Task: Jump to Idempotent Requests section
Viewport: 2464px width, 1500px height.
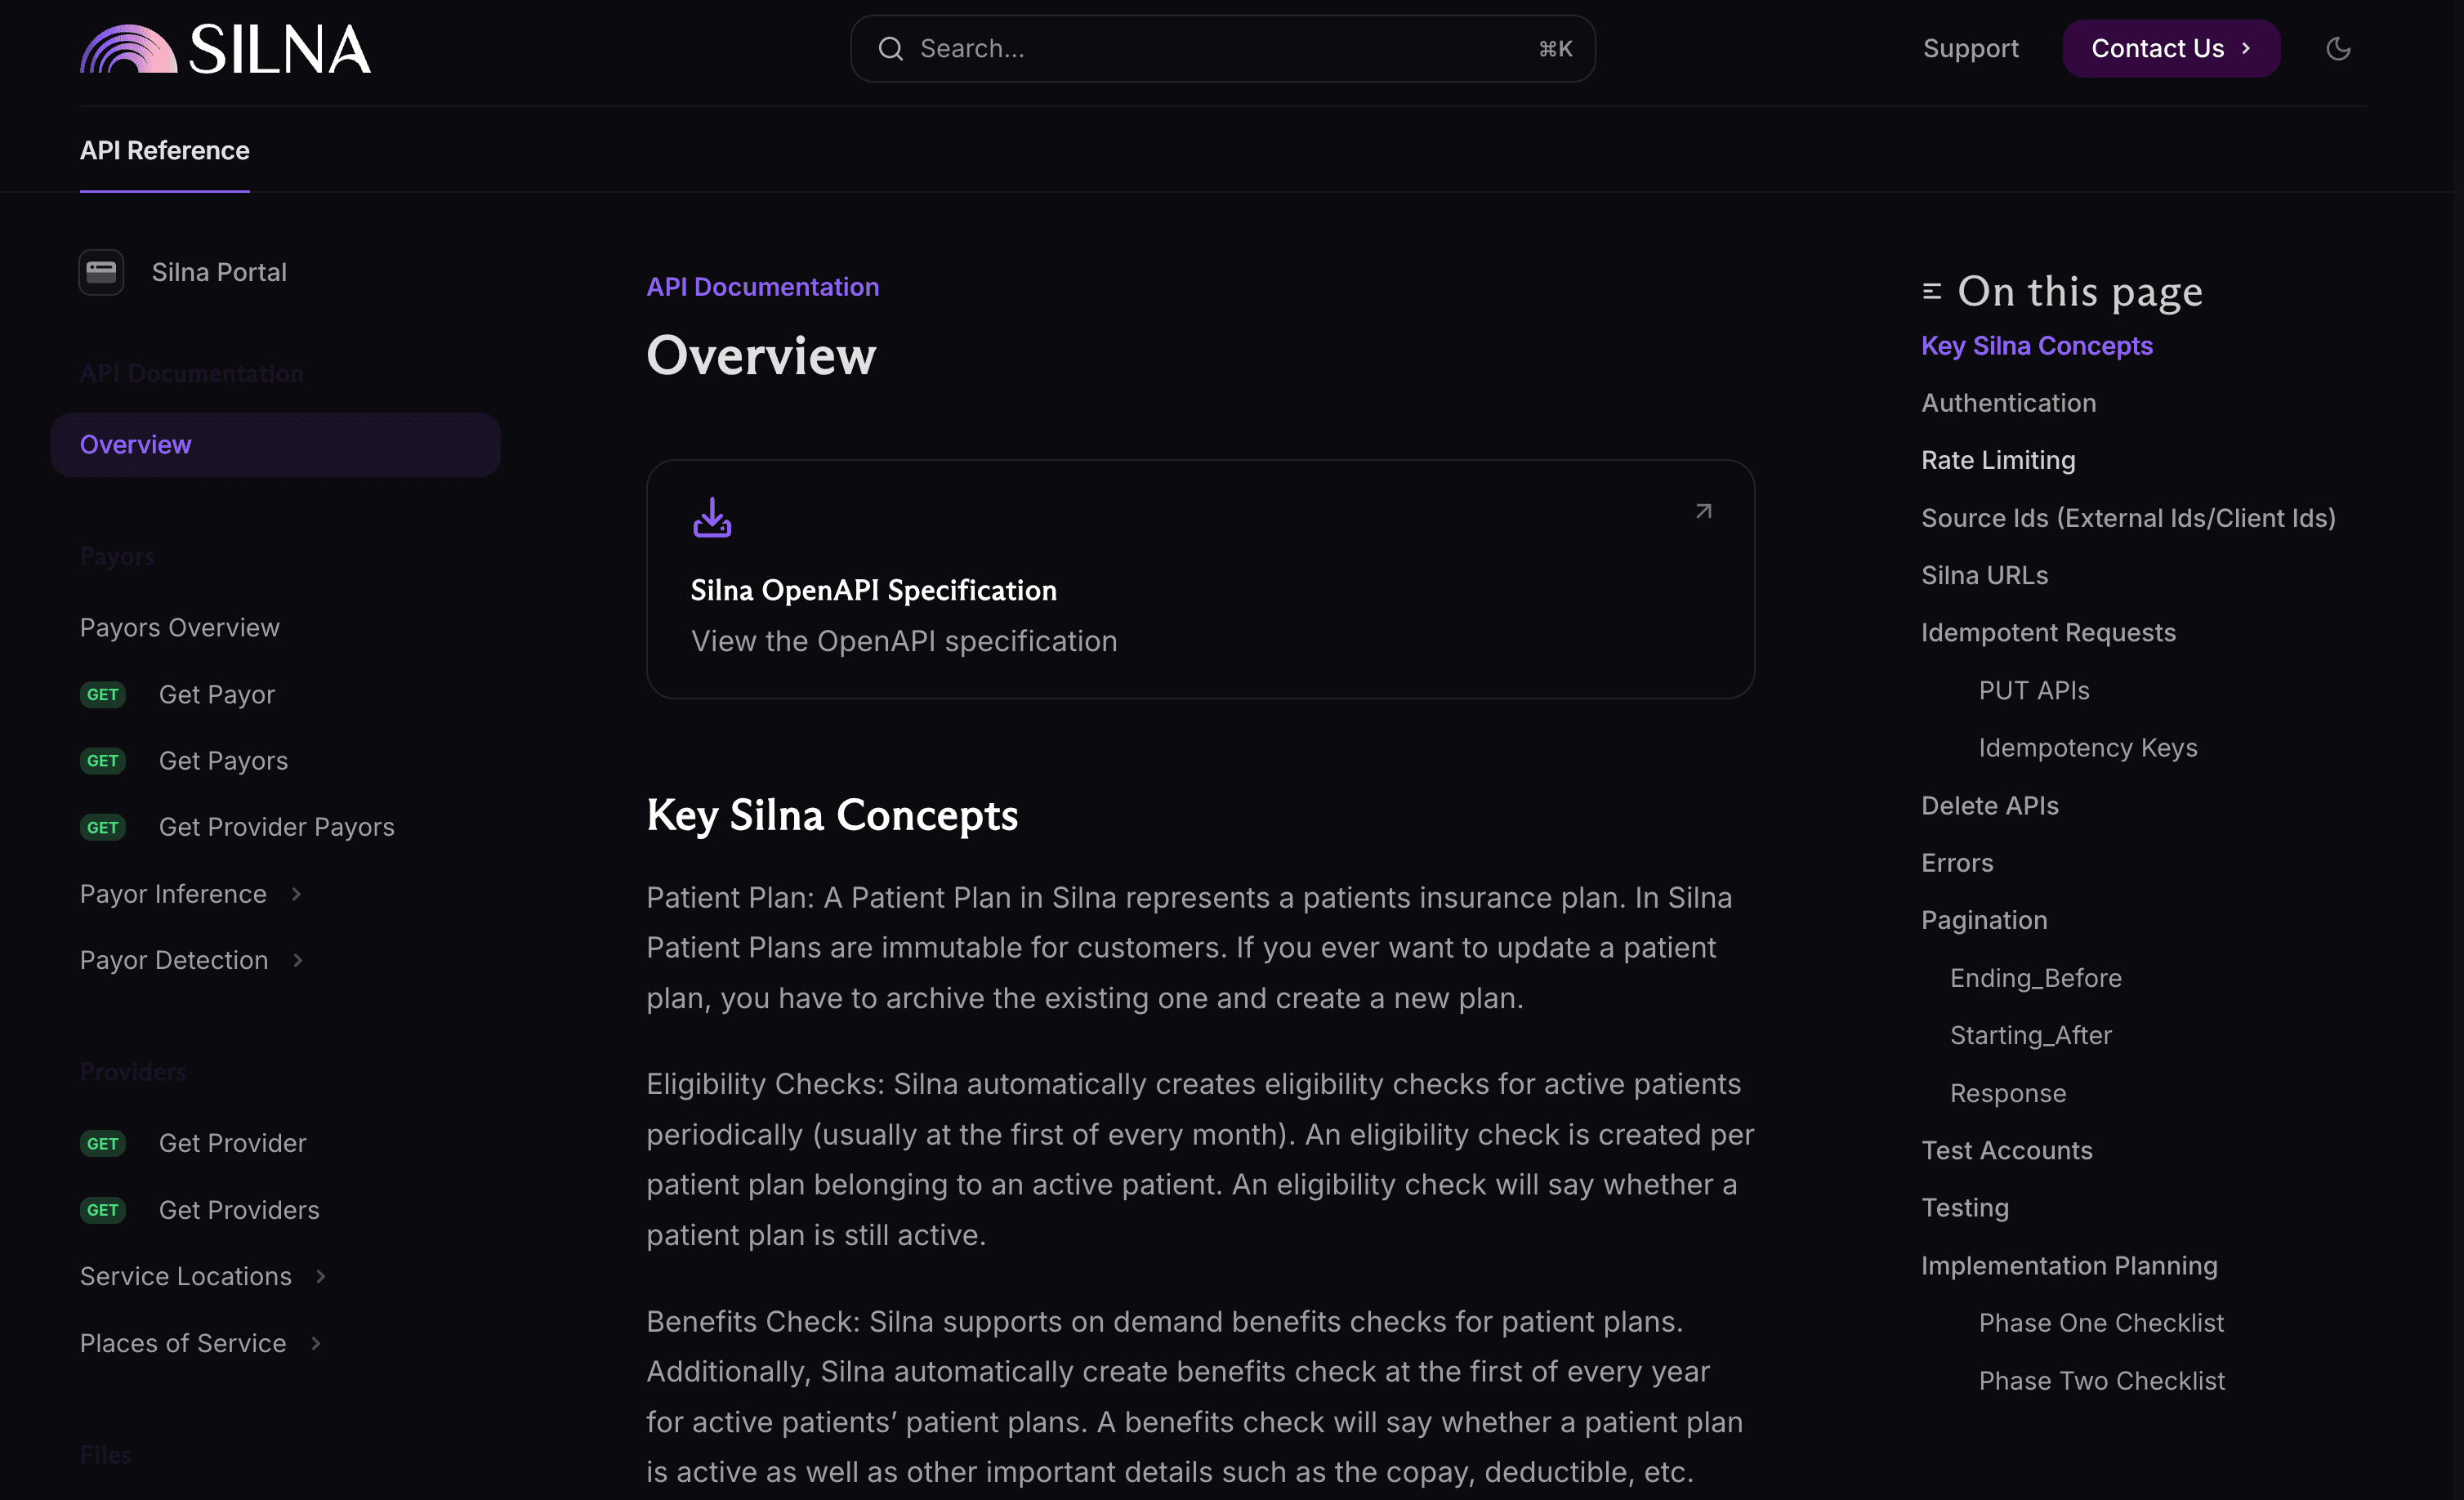Action: (2048, 633)
